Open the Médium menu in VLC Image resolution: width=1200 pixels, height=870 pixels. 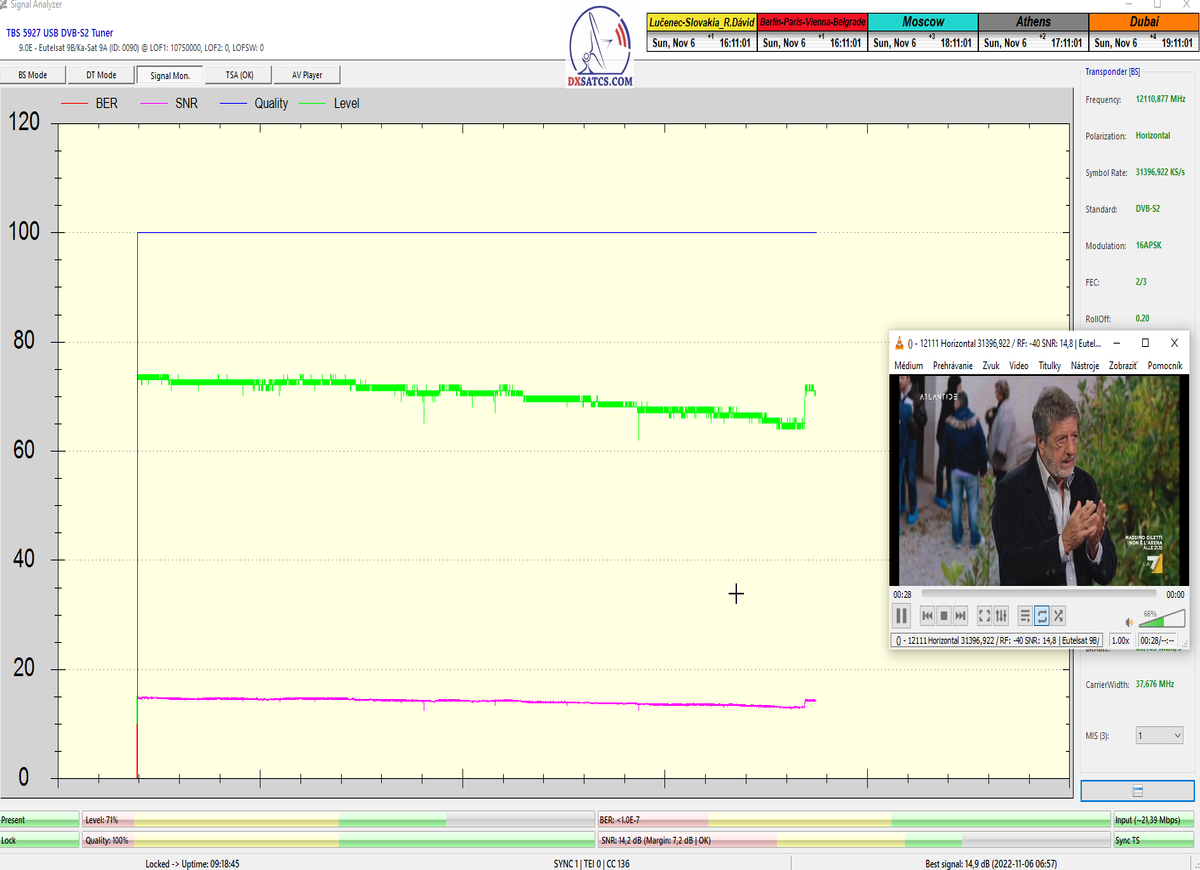click(908, 366)
